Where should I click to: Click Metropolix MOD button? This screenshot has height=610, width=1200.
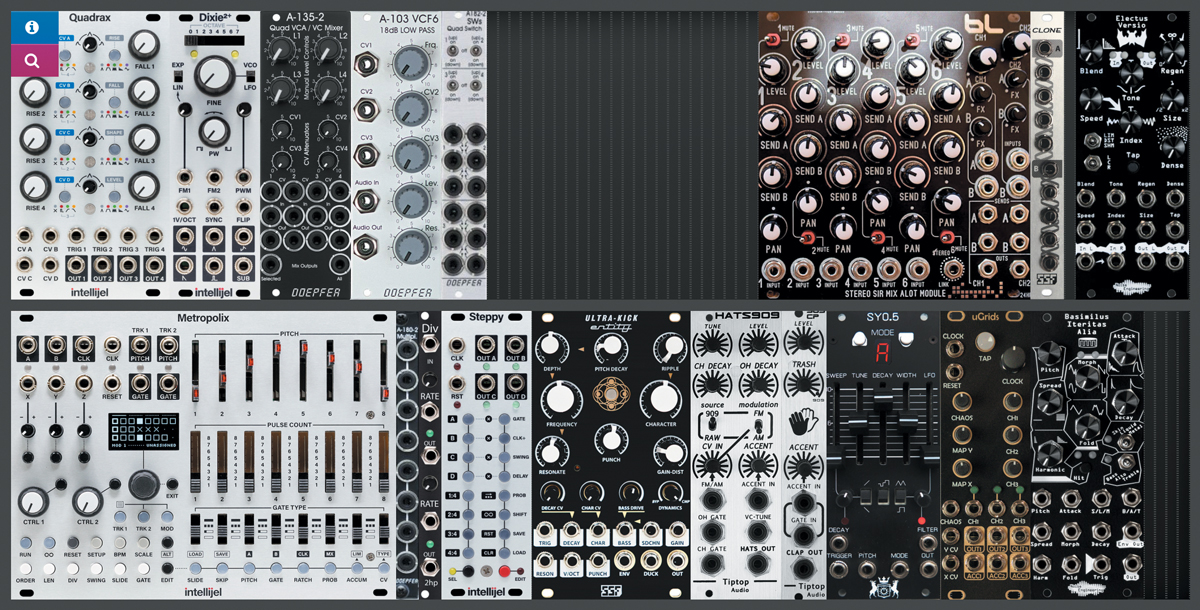[167, 519]
